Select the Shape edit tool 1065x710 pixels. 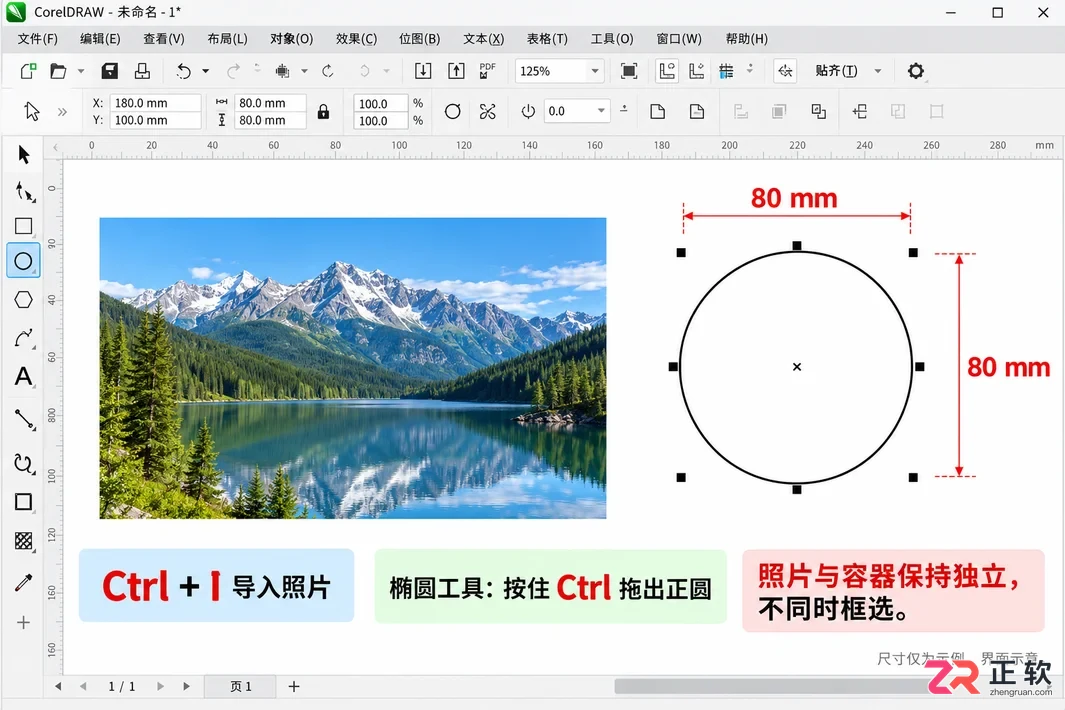coord(24,192)
